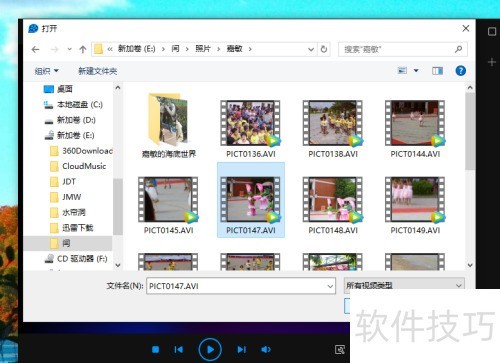Close the 打开 dialog

click(x=466, y=28)
